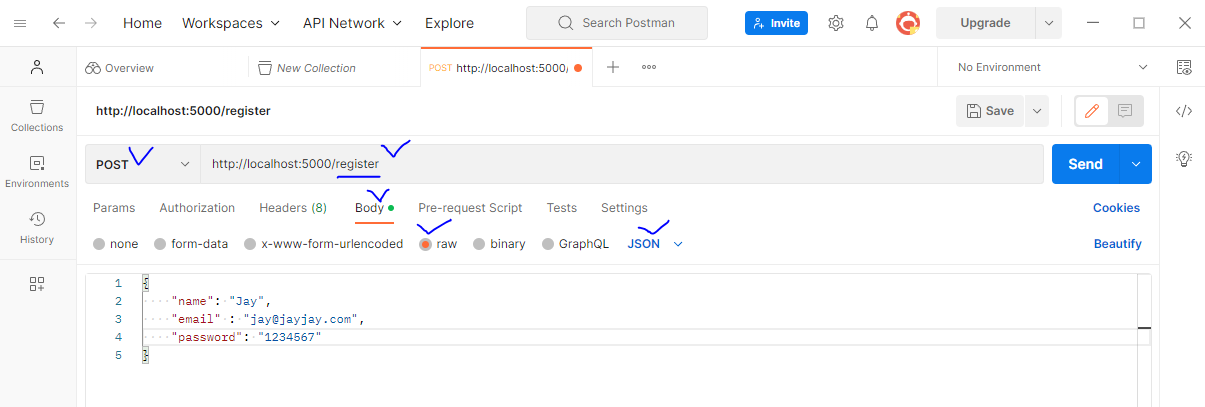Open the Authorization tab
The image size is (1205, 407).
(197, 208)
